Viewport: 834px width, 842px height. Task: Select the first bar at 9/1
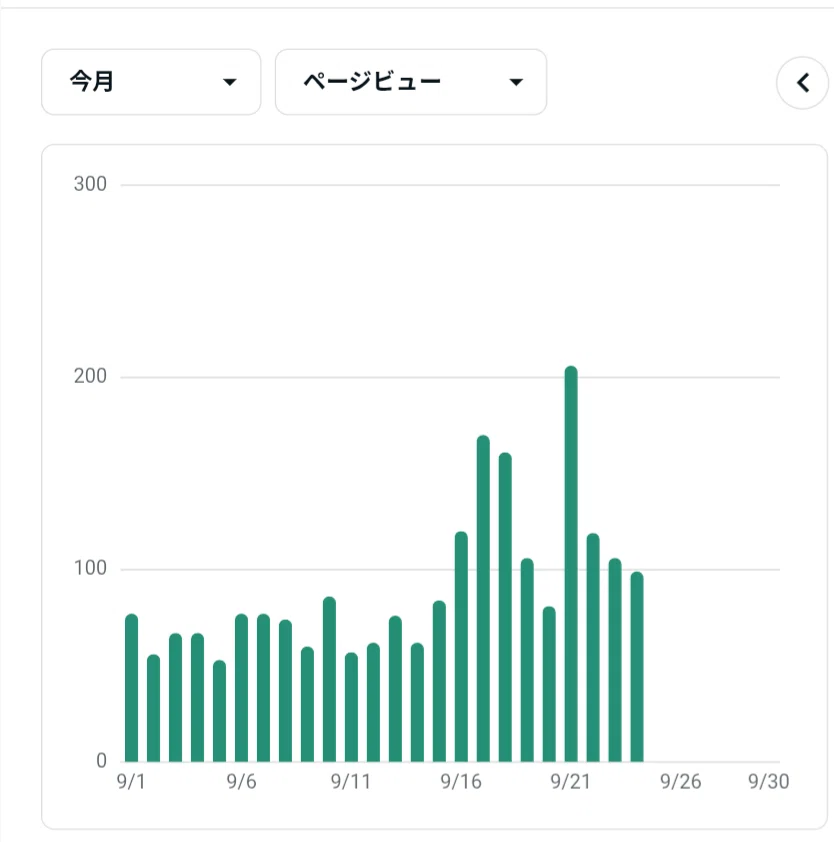(x=132, y=688)
